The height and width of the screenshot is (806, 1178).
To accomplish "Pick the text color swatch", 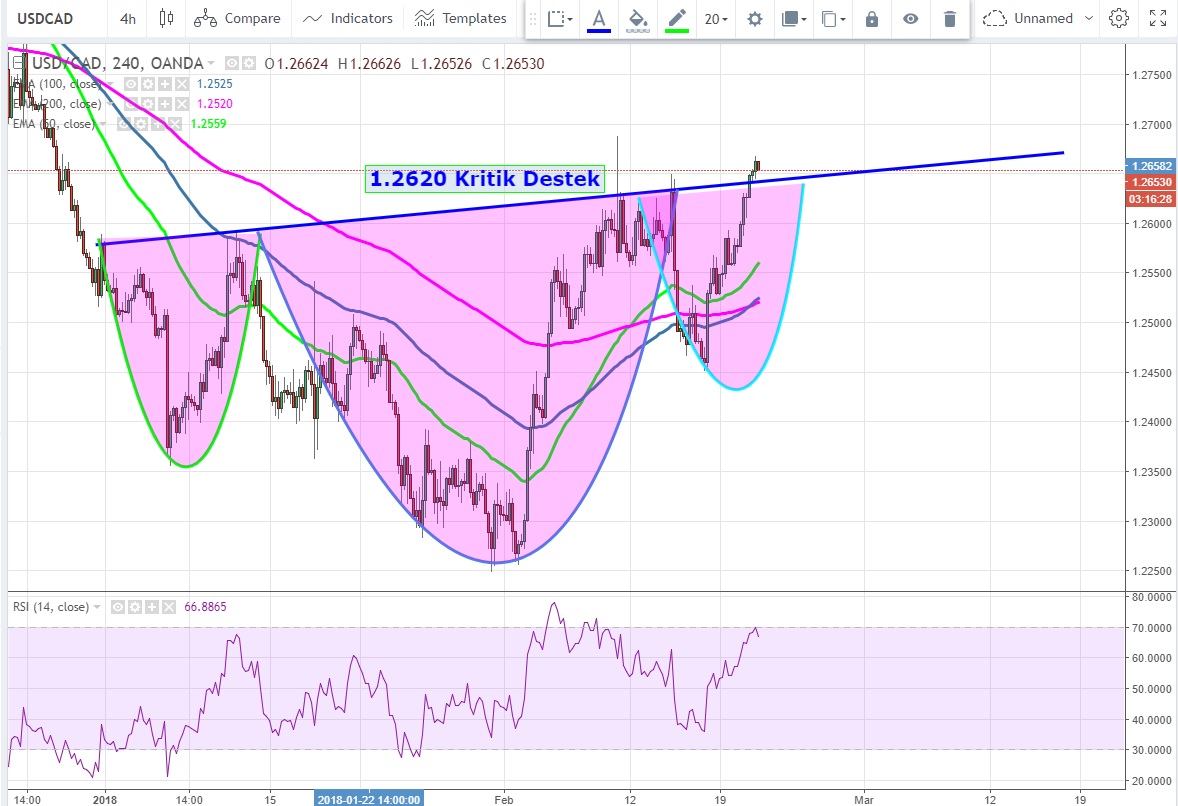I will [599, 19].
